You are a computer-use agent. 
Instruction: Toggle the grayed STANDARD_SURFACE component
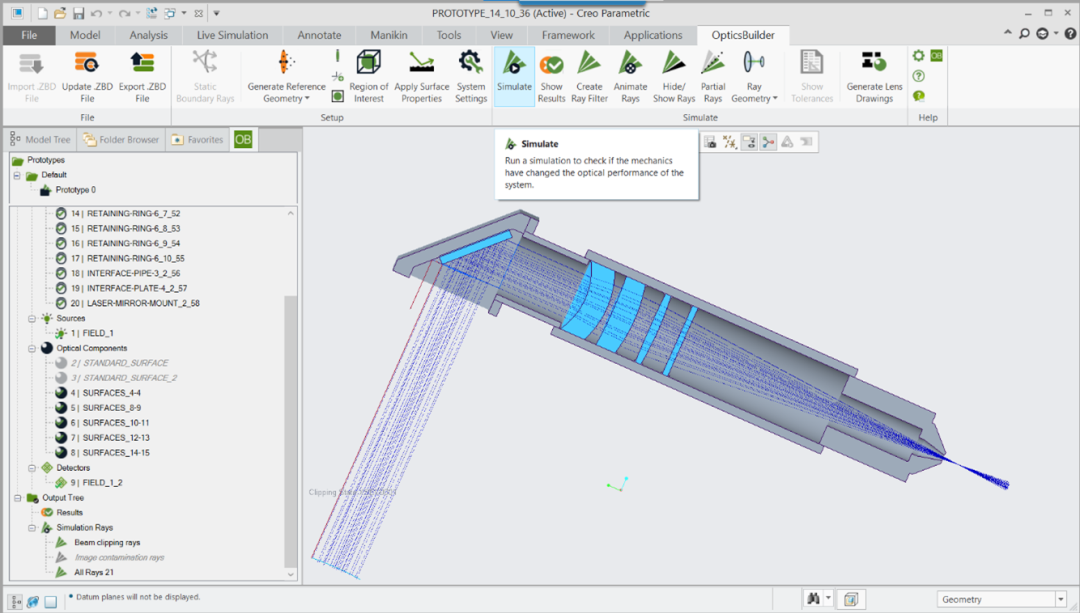tap(61, 363)
